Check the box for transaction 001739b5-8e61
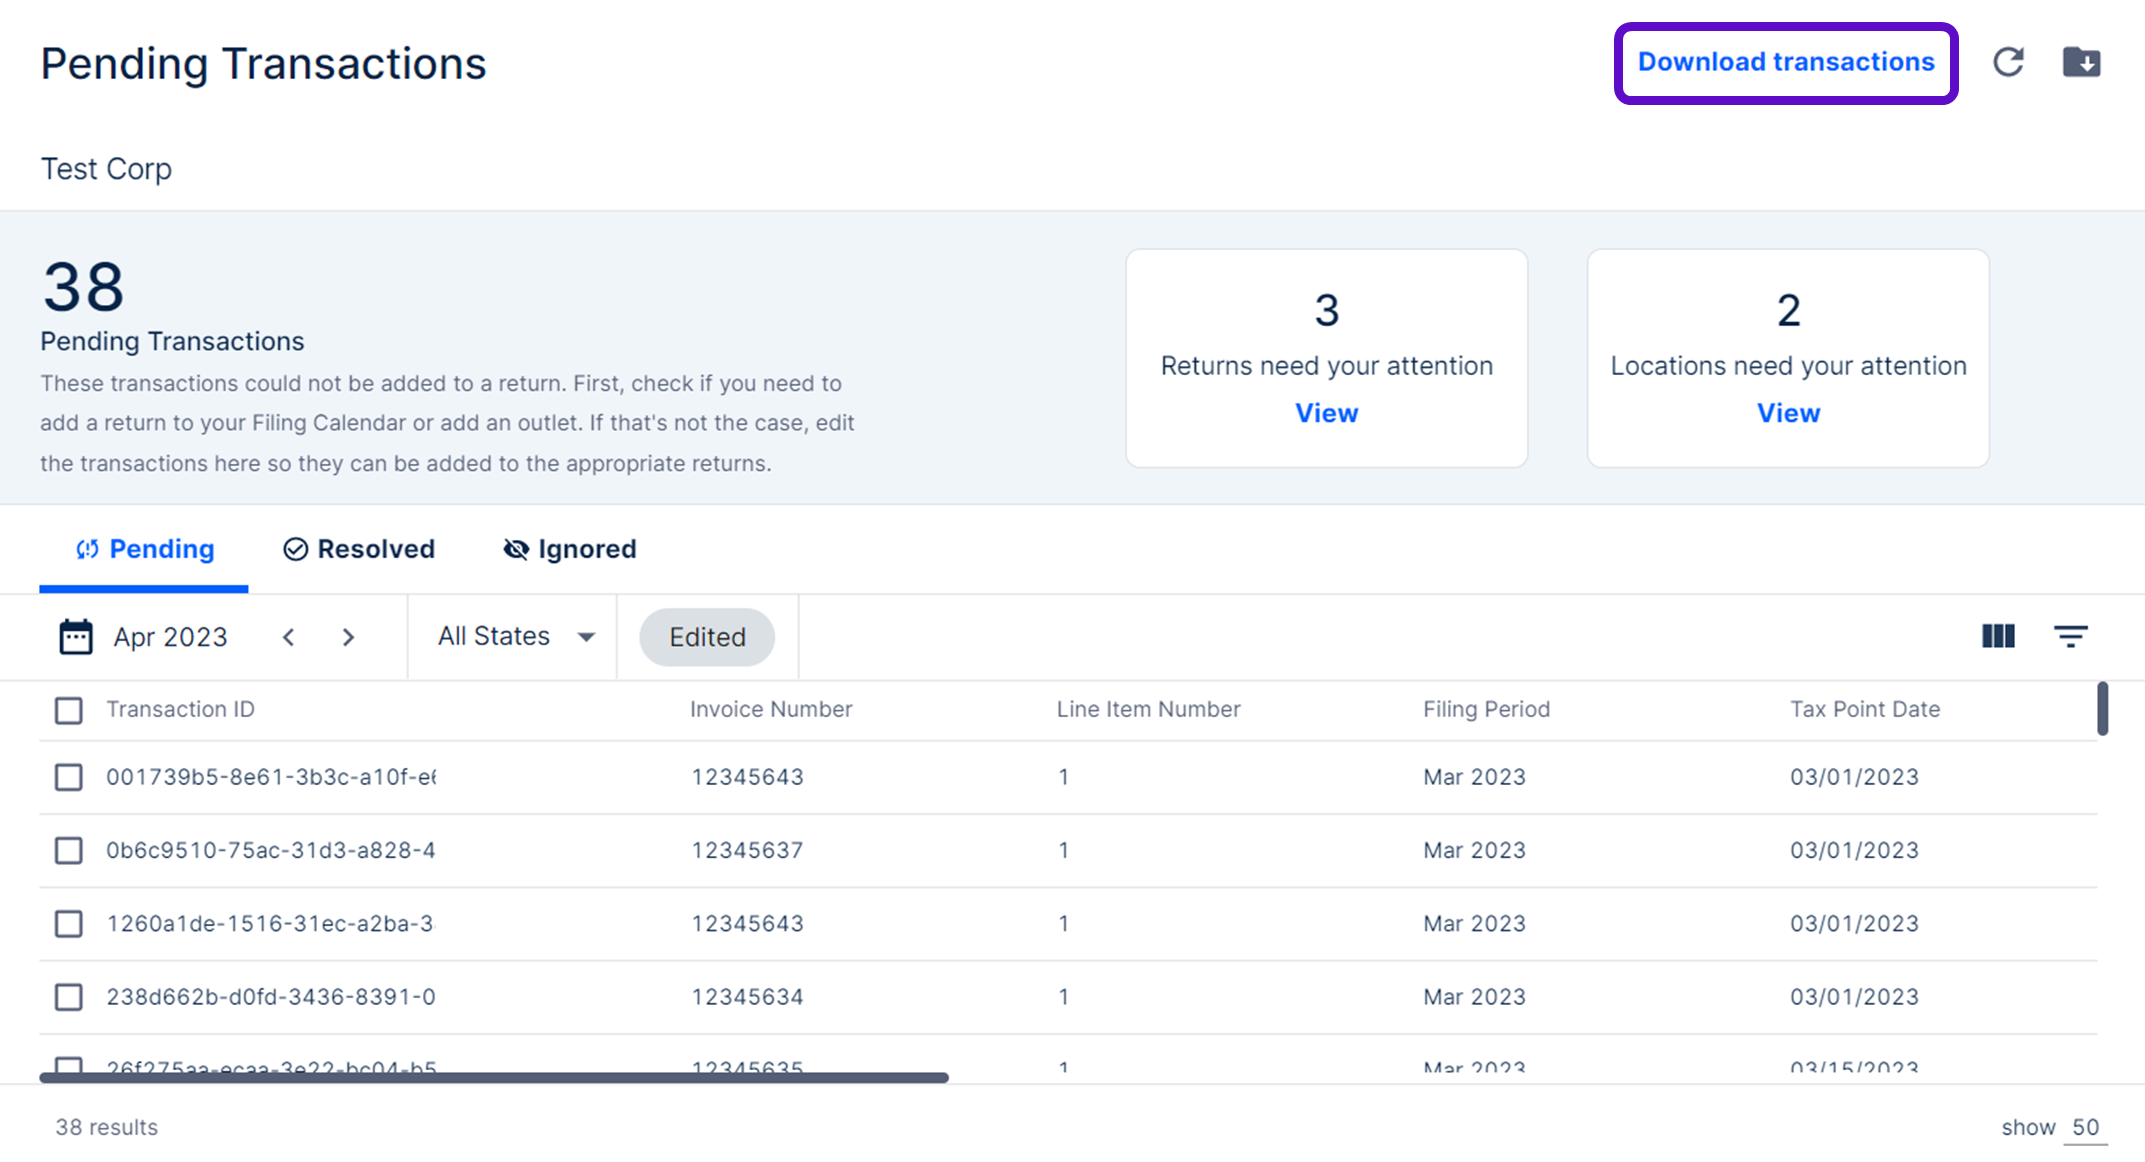Viewport: 2145px width, 1162px height. (69, 777)
